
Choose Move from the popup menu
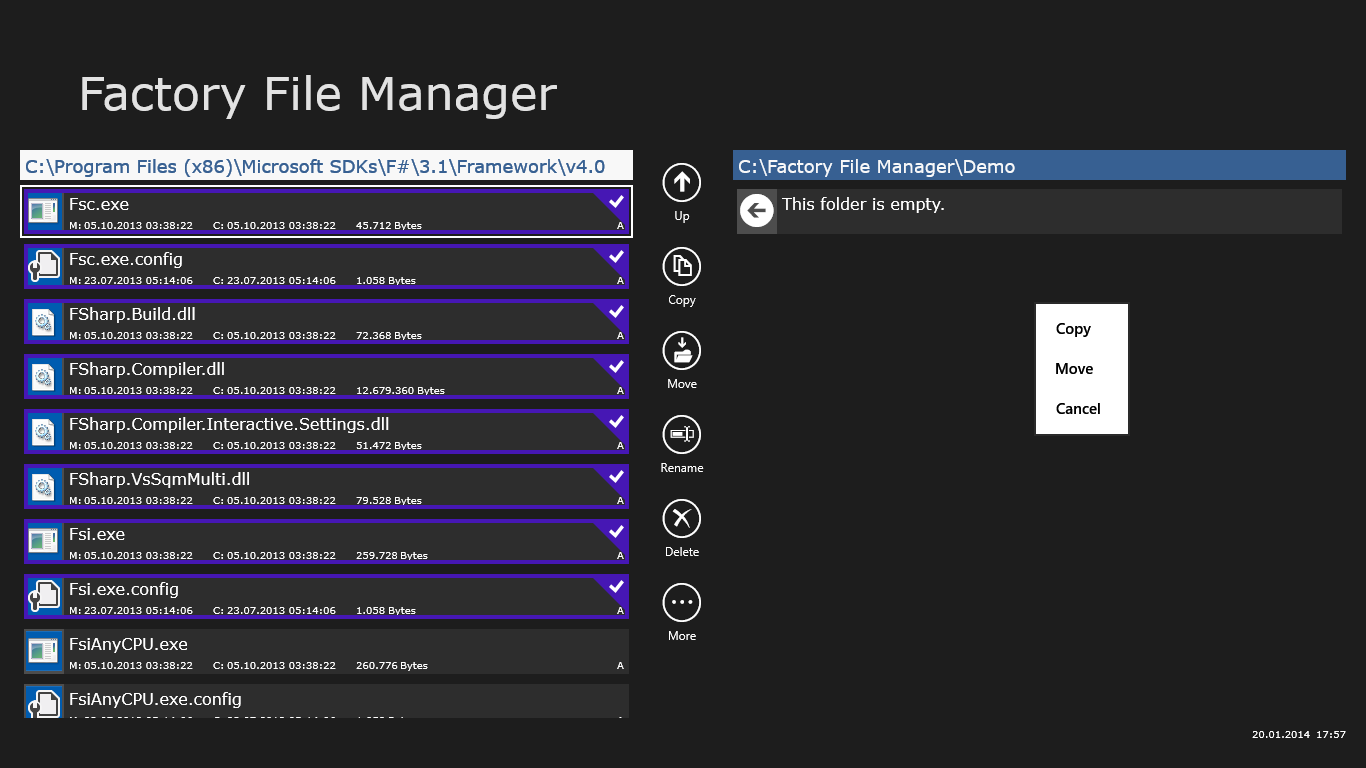1074,369
